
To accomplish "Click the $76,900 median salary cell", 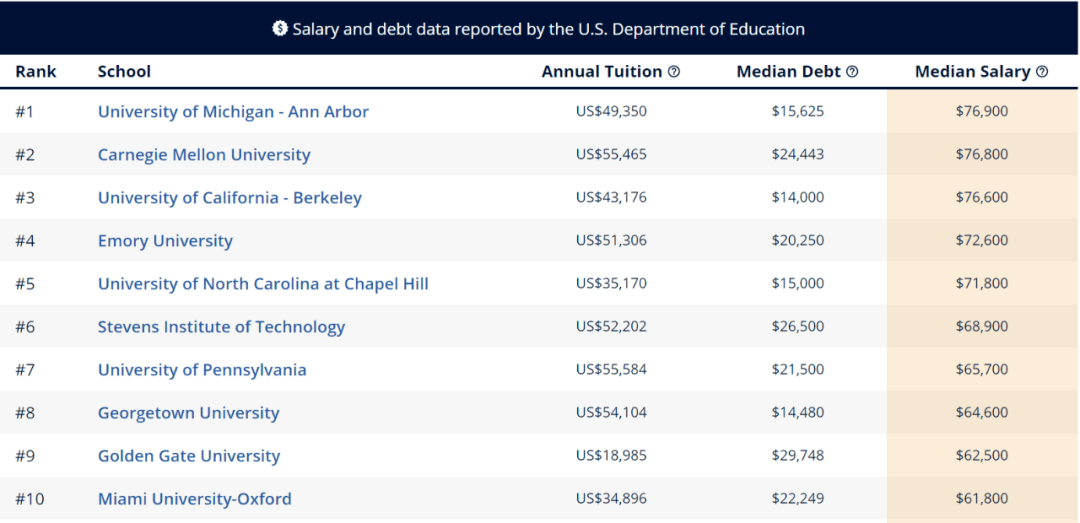I will 982,111.
